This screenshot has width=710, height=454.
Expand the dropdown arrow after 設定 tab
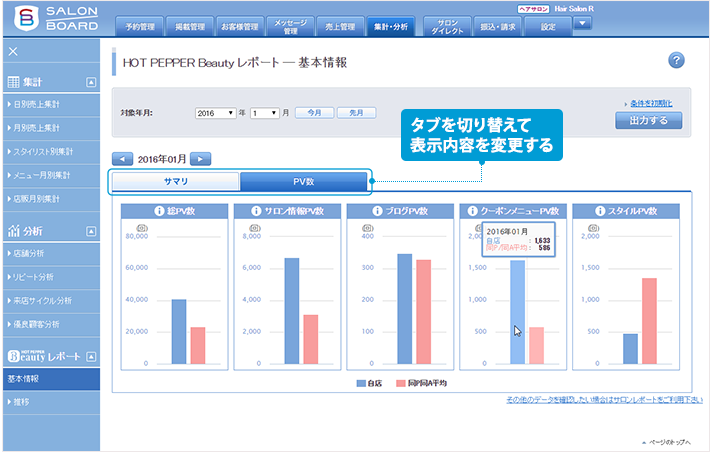tap(582, 23)
